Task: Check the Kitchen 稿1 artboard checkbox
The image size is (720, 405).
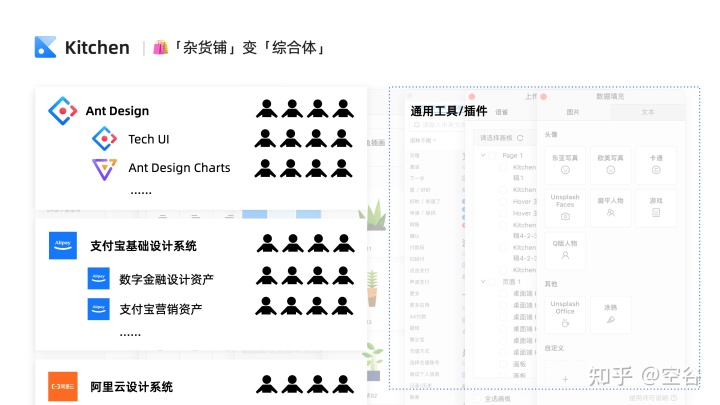Action: 503,167
